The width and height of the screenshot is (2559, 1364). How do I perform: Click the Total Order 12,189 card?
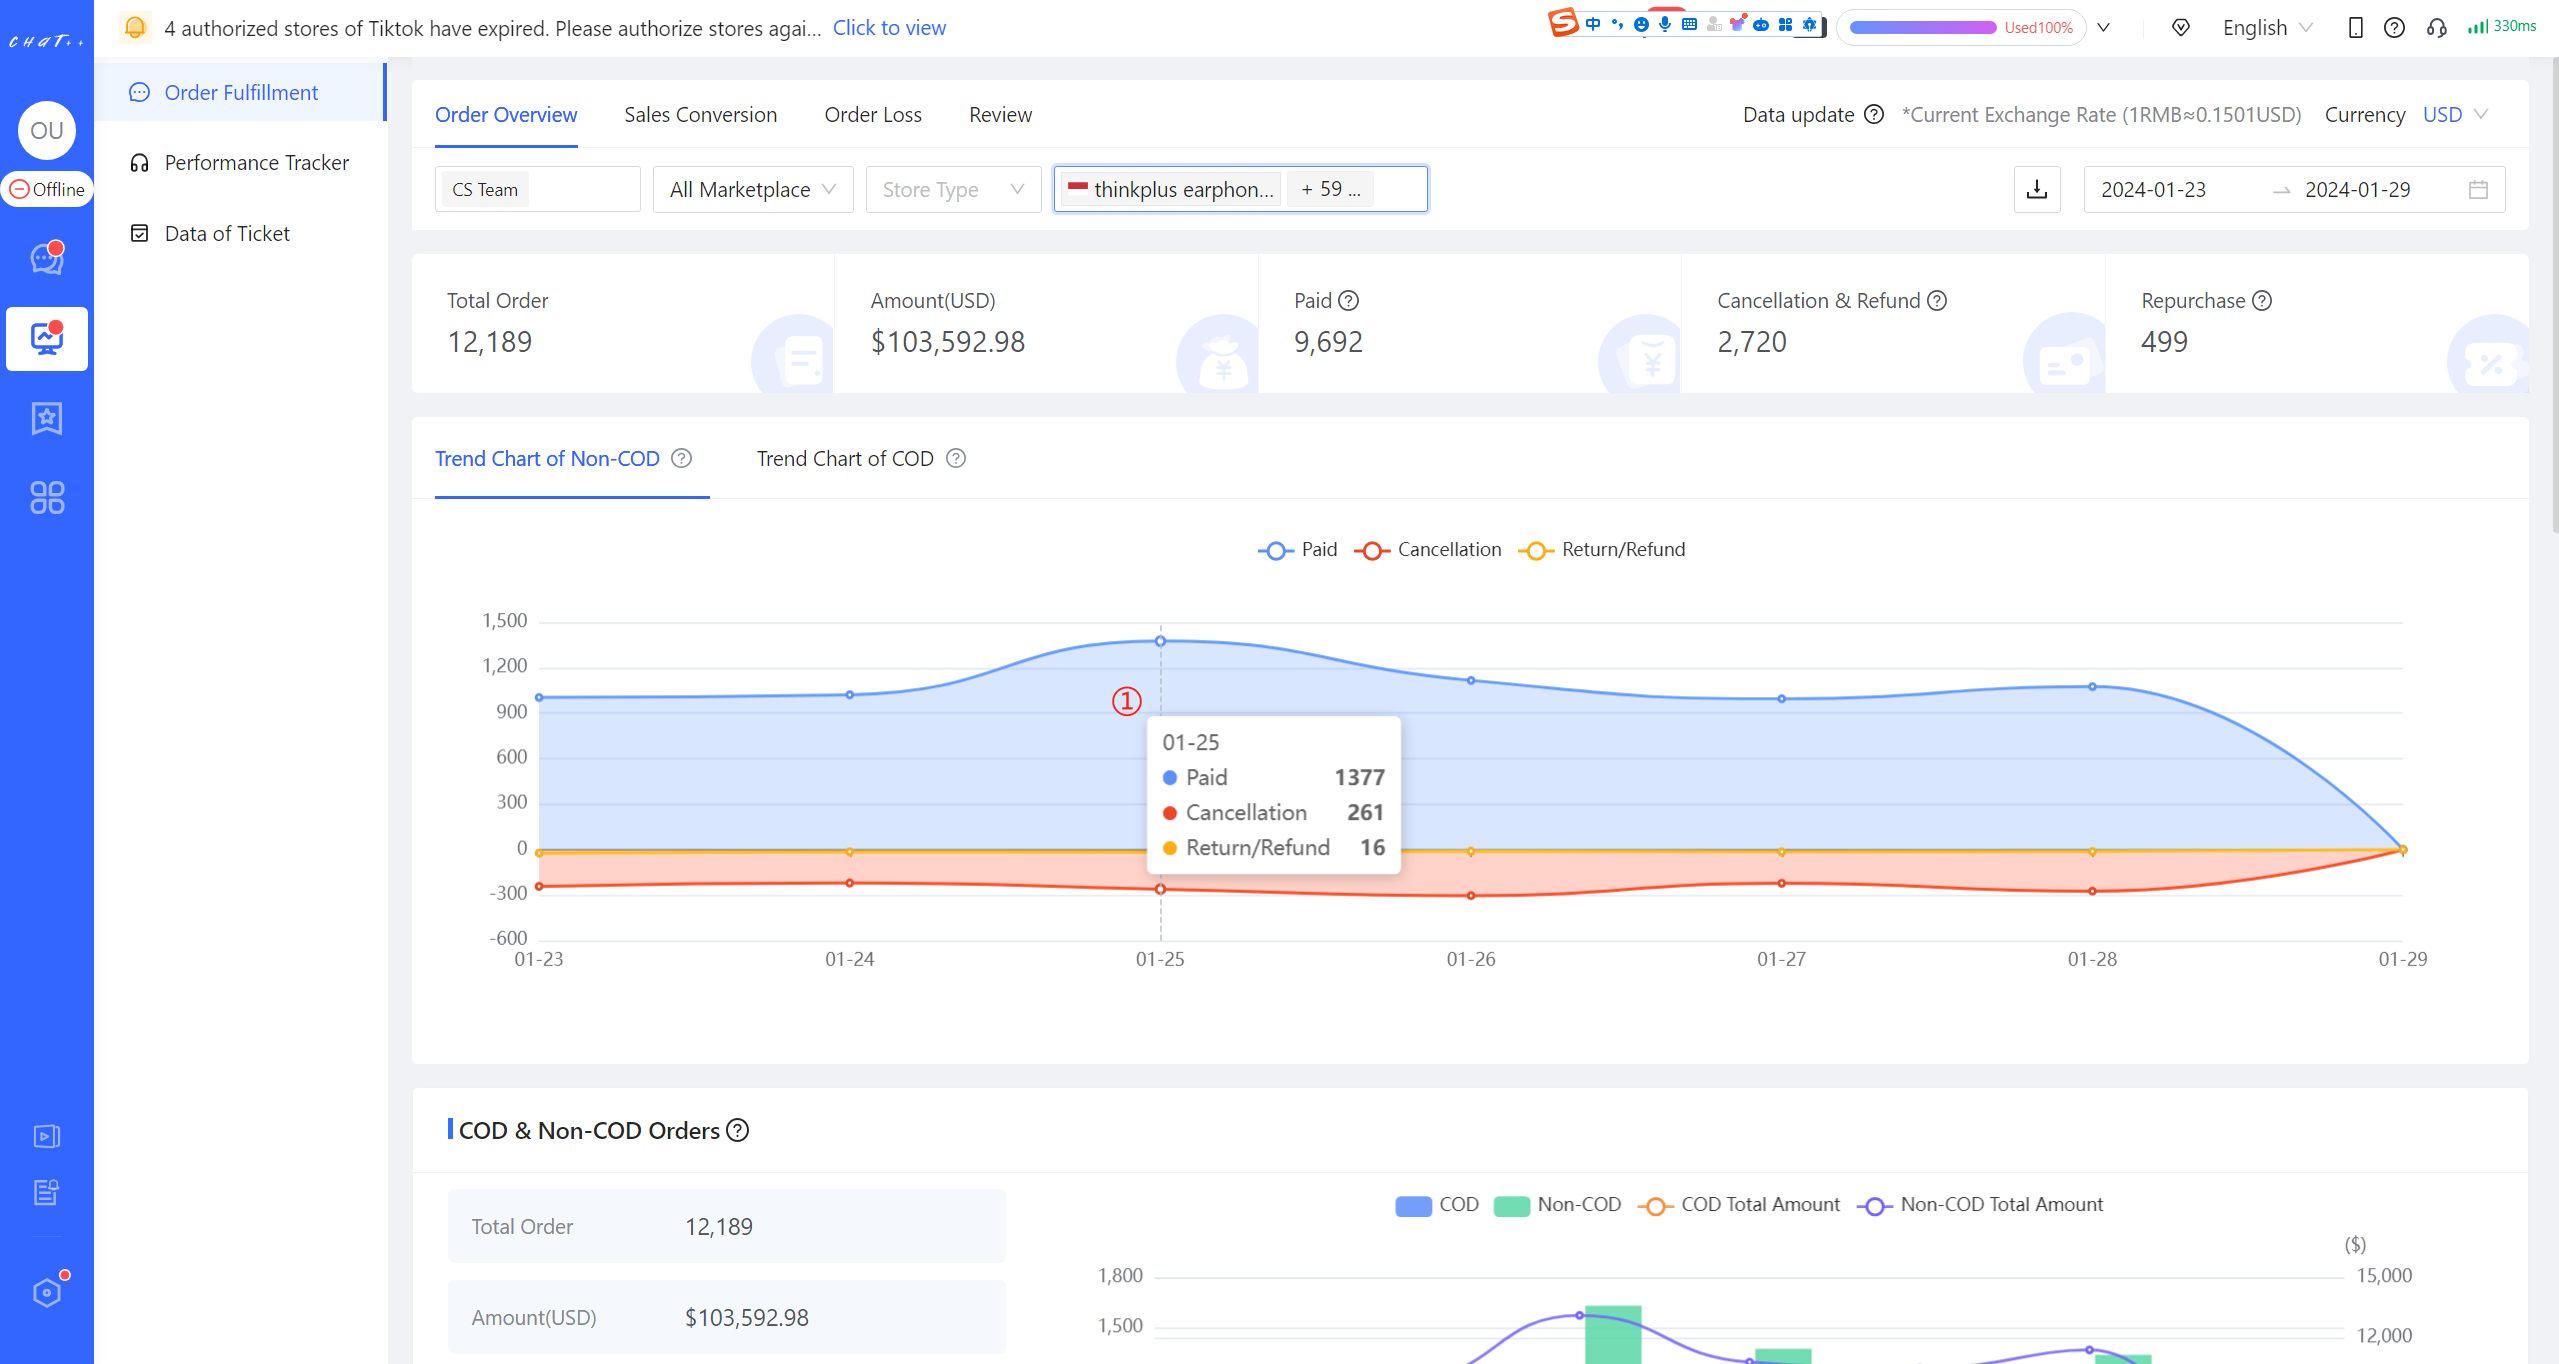[x=623, y=323]
